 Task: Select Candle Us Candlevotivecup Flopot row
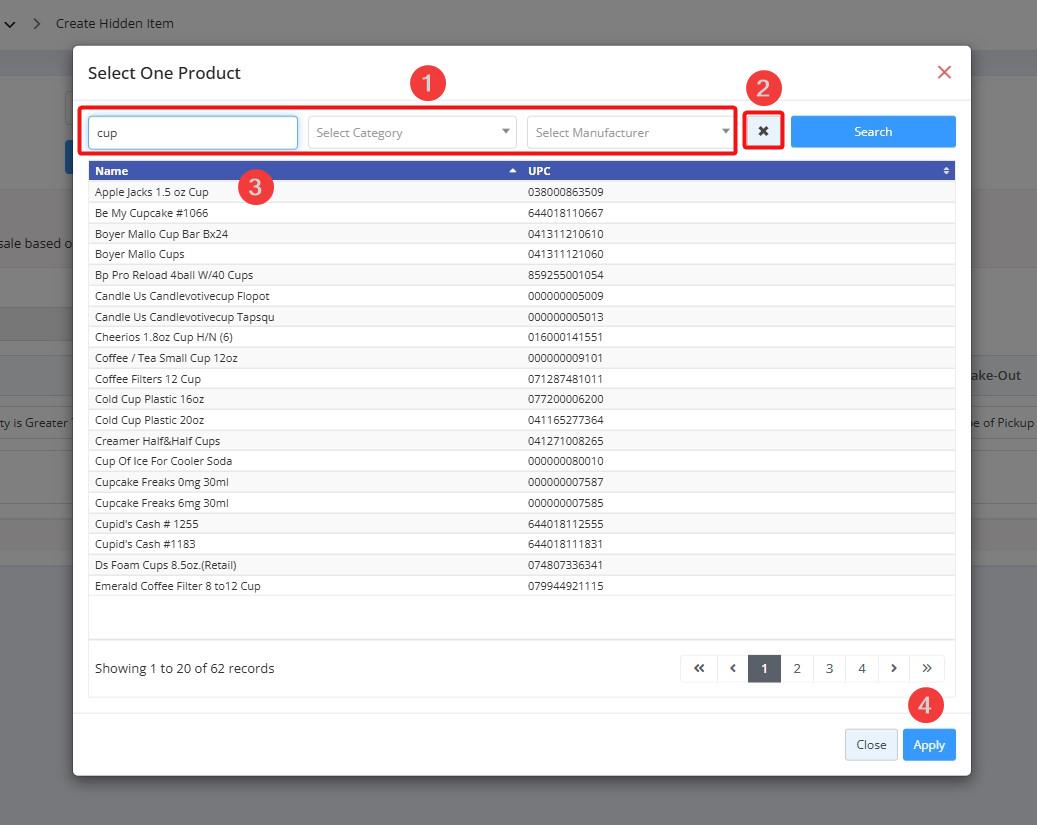point(522,296)
